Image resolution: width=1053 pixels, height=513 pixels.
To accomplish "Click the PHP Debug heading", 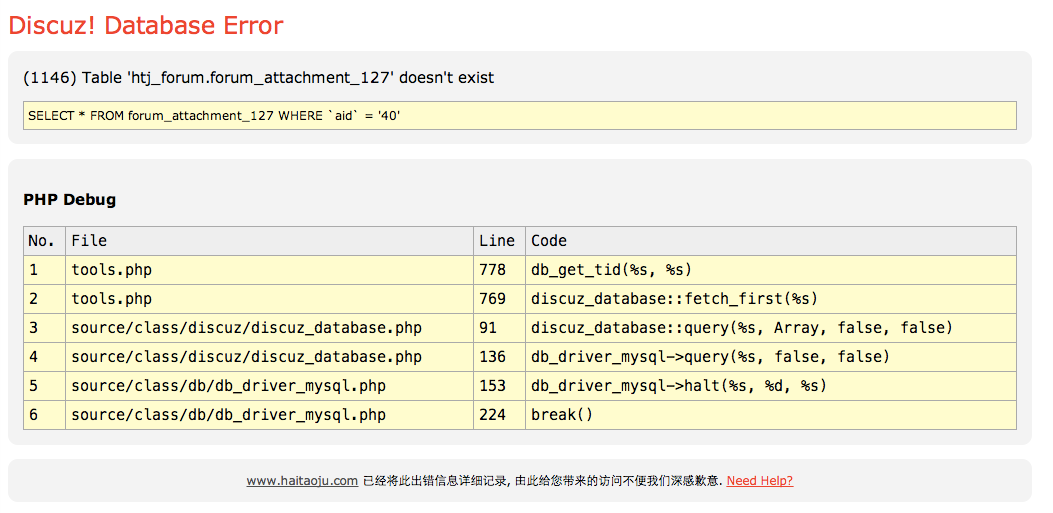I will tap(69, 199).
